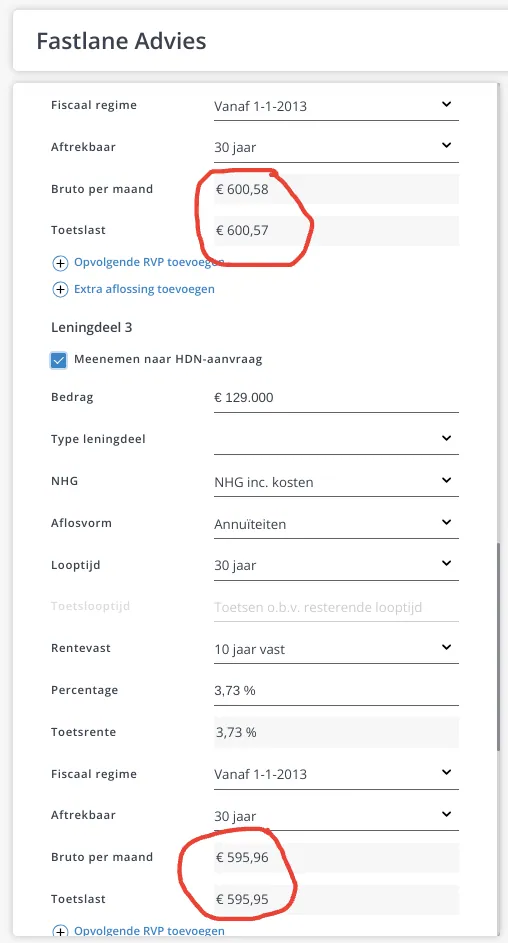Click Toetsrente value 3,73 %
Image resolution: width=508 pixels, height=943 pixels.
(x=336, y=732)
